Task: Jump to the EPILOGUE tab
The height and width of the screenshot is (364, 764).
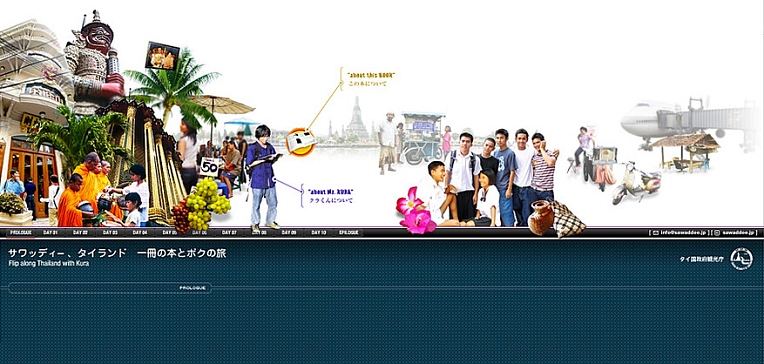Action: [x=348, y=233]
